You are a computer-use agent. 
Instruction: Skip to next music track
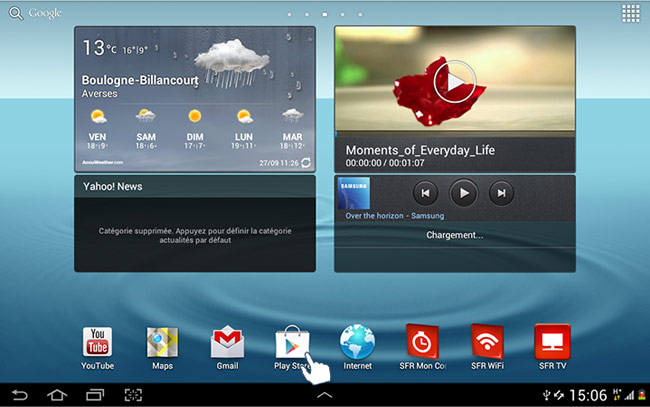click(501, 193)
